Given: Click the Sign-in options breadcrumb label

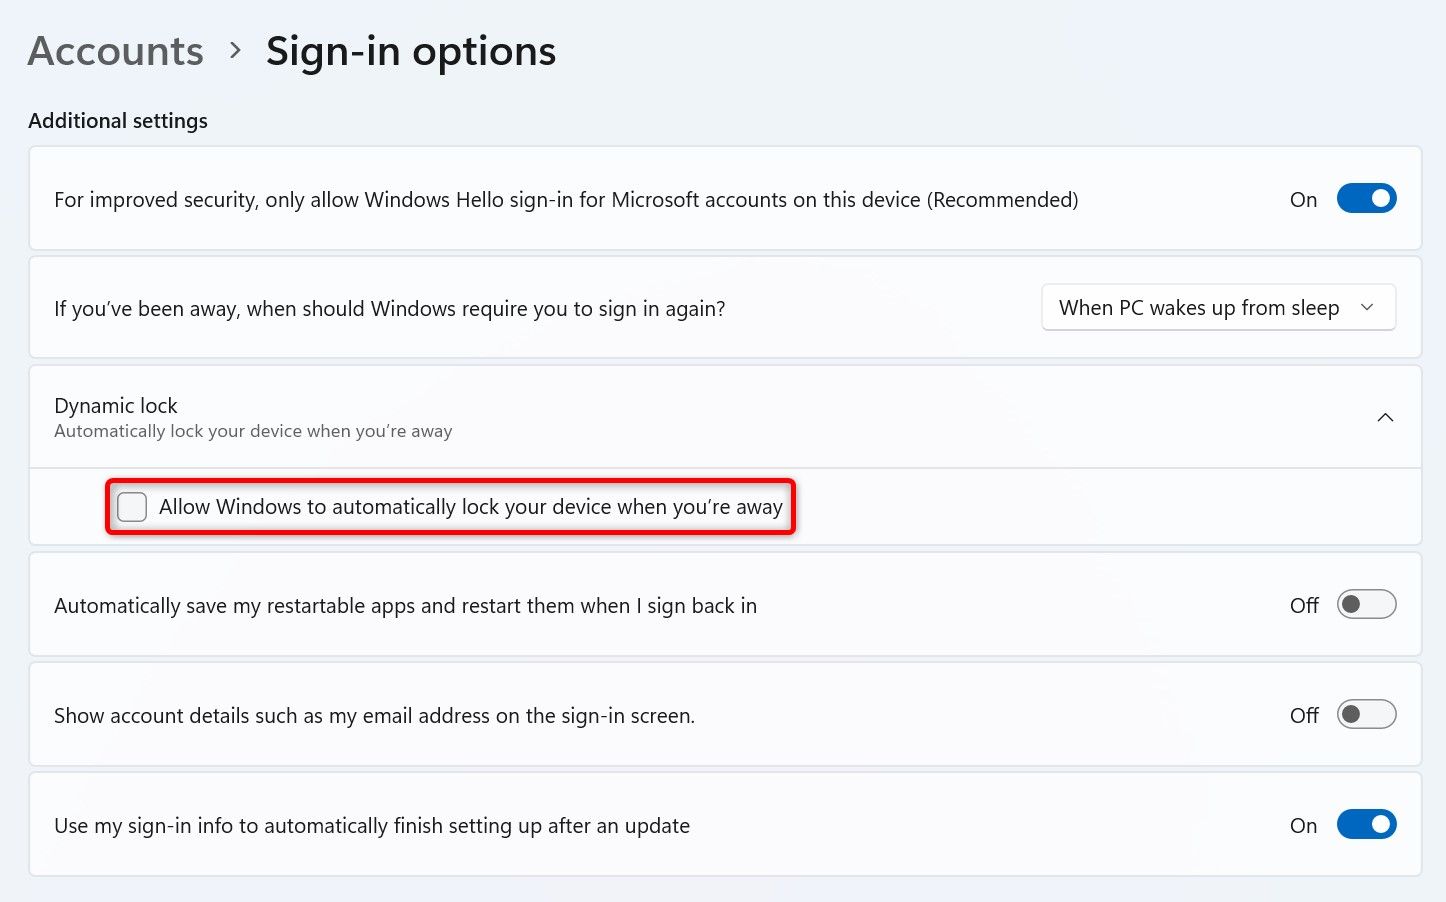Looking at the screenshot, I should (410, 50).
